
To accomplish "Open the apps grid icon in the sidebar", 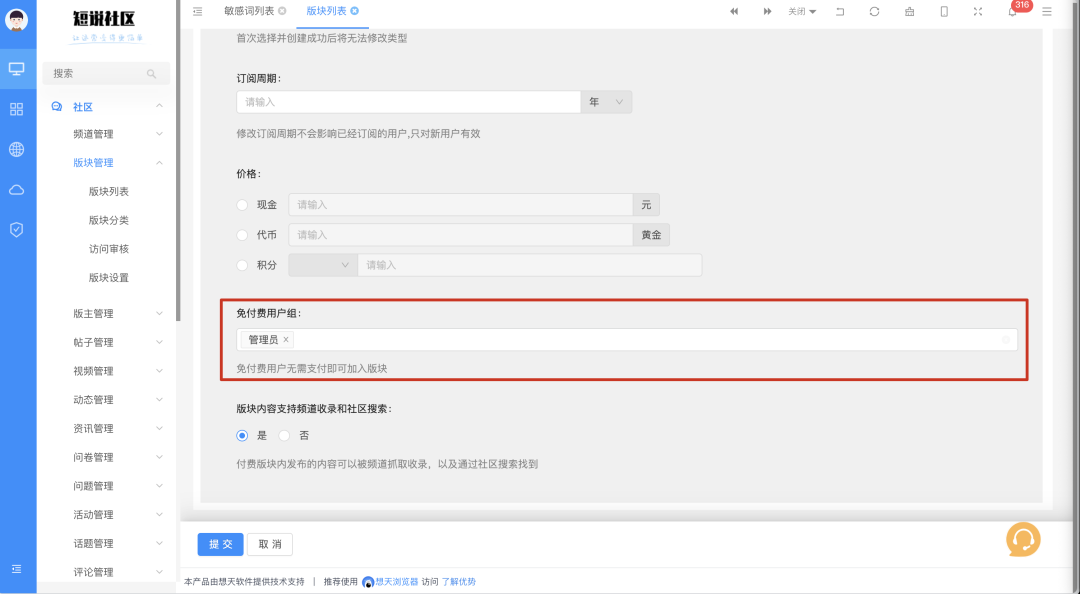I will 16,109.
